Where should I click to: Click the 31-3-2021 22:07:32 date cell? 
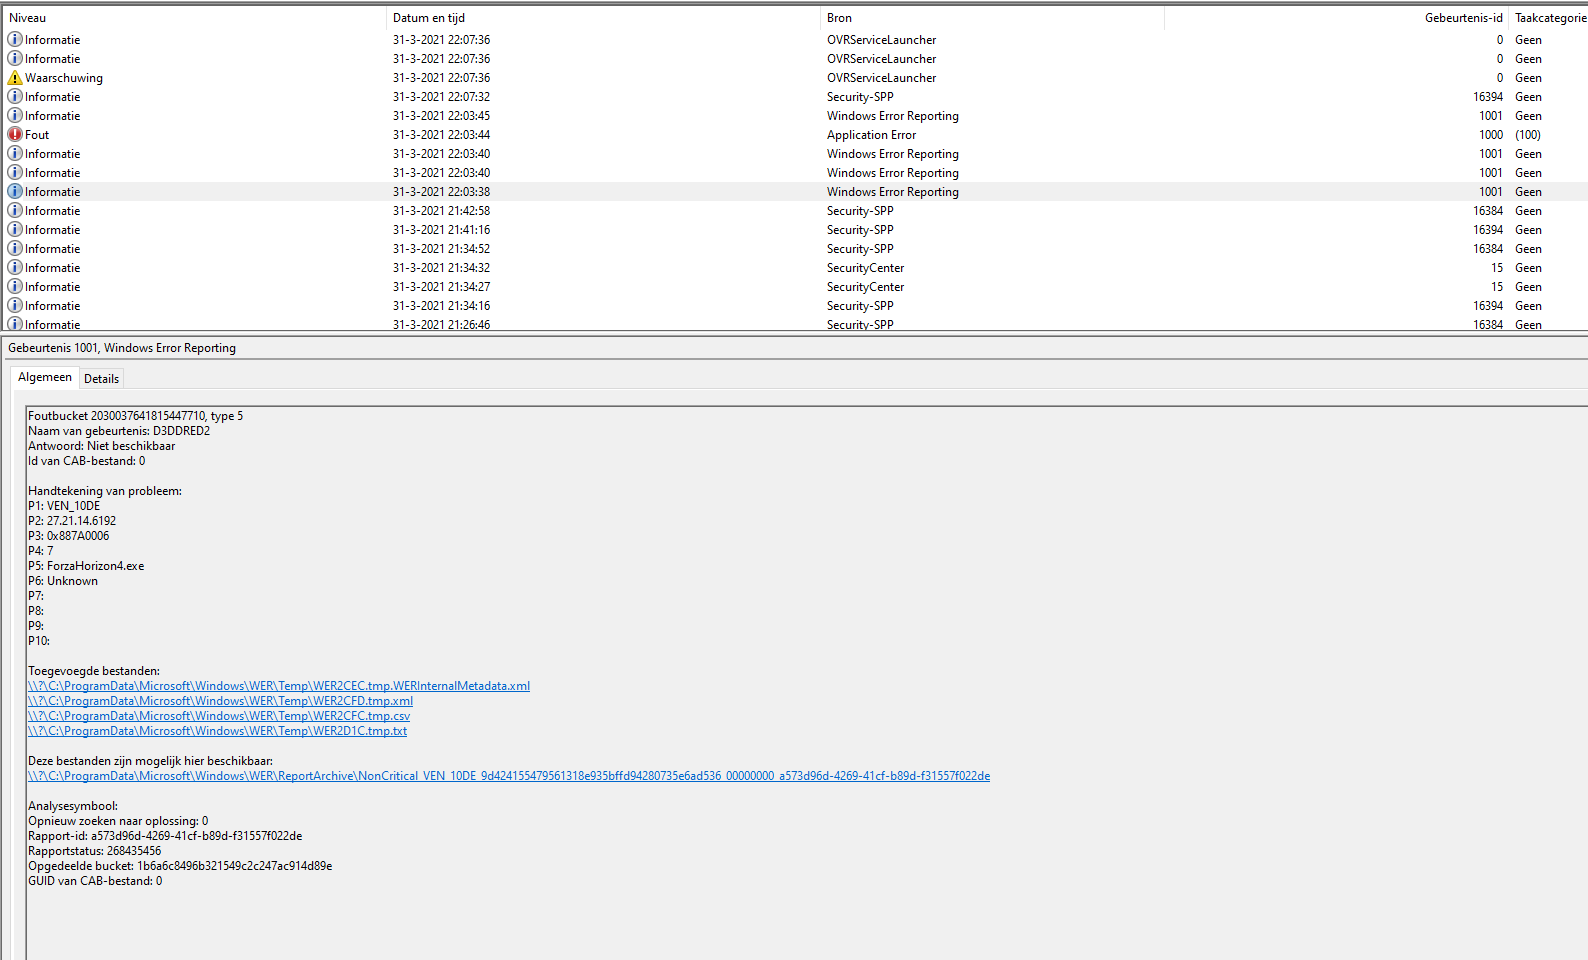pos(441,97)
